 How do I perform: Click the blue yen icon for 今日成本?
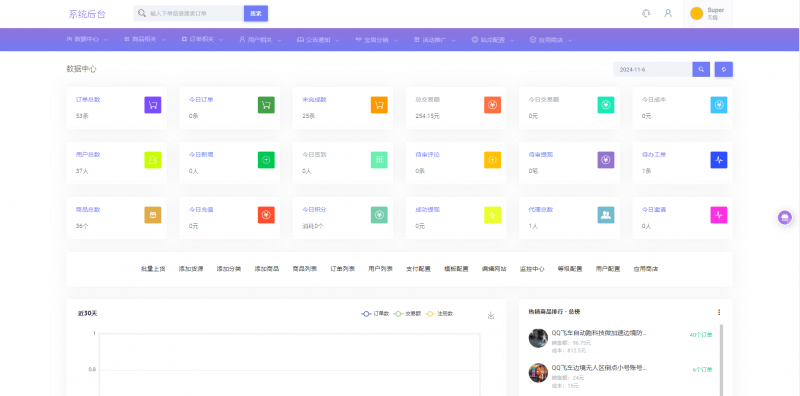719,105
